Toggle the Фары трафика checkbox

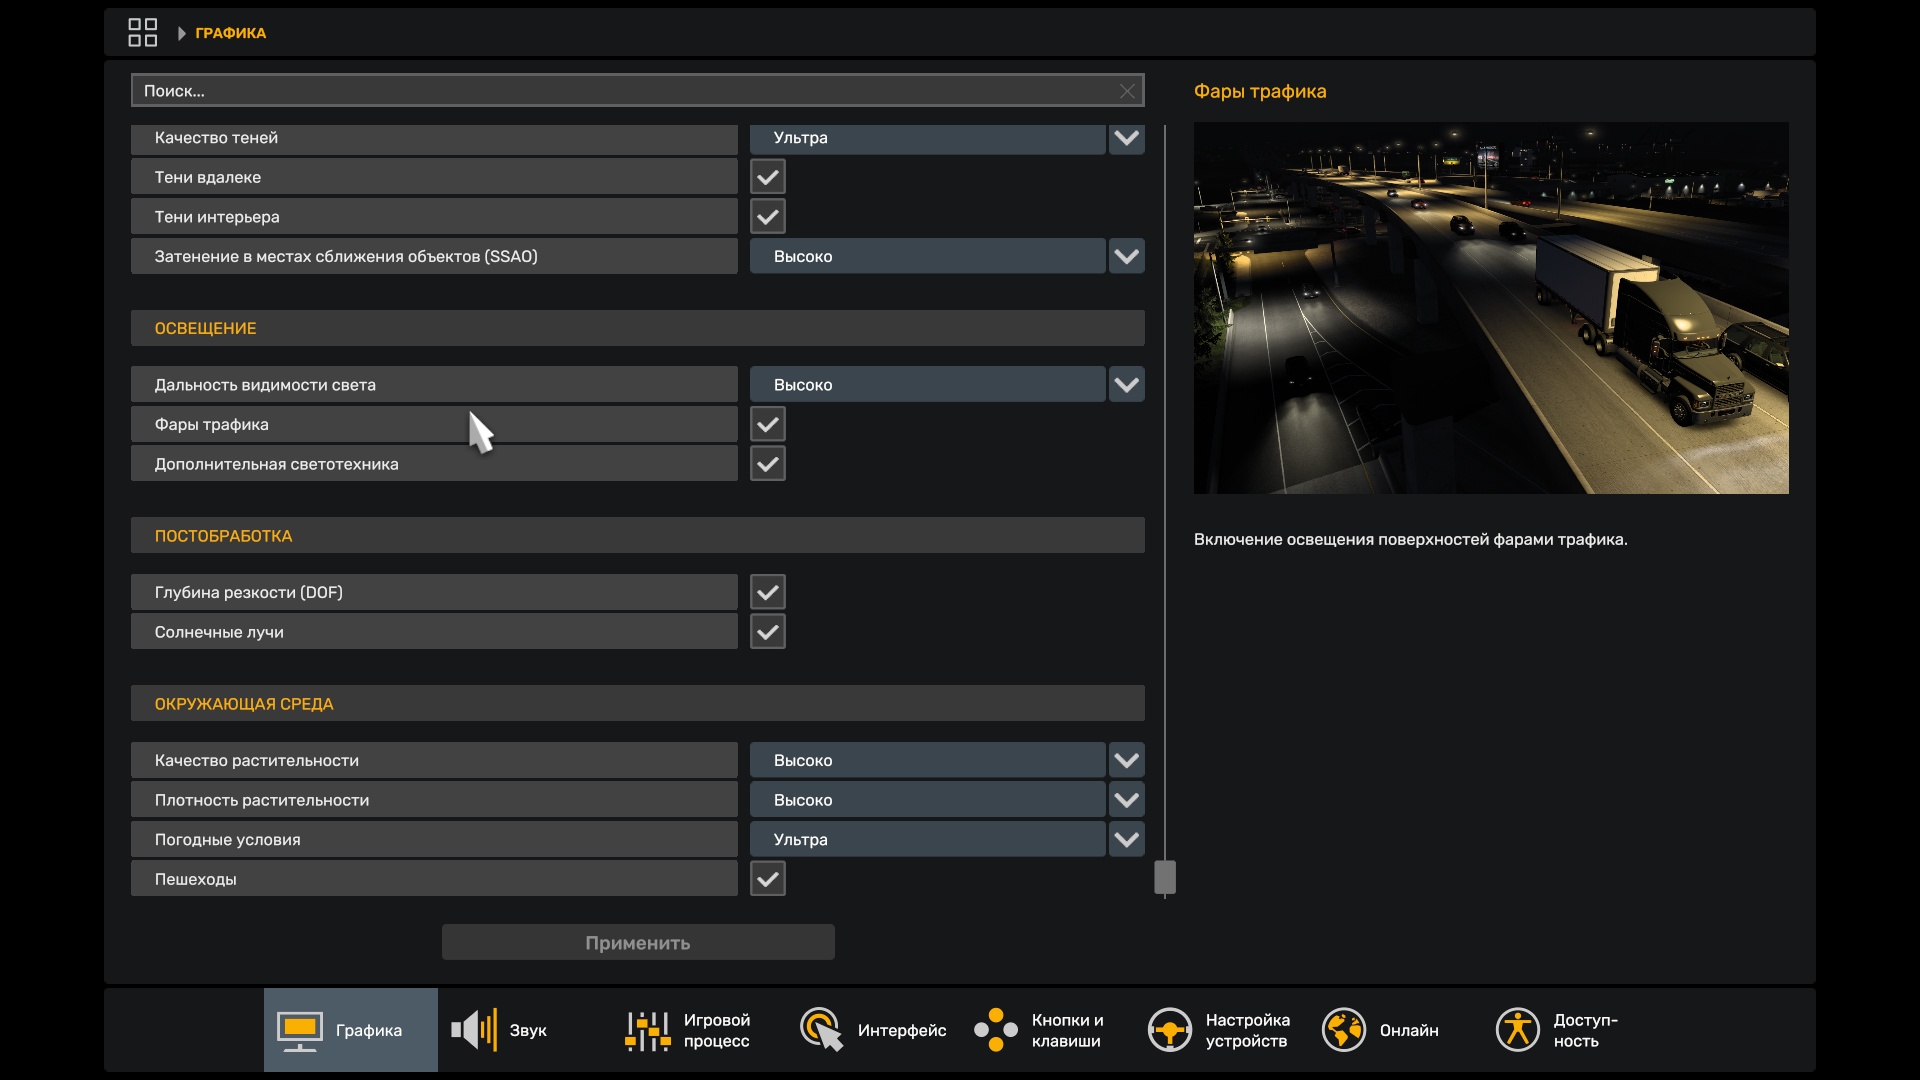coord(767,424)
